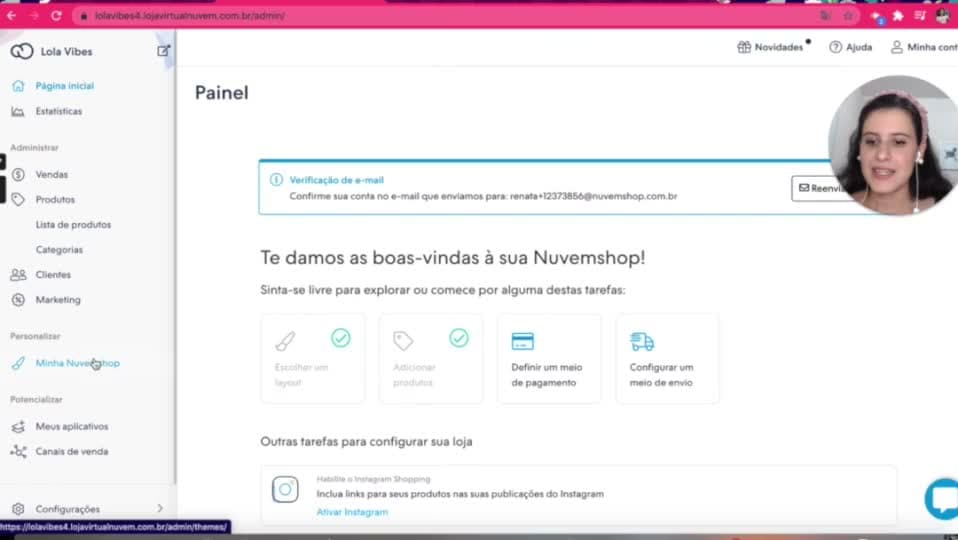Open the Minha conta menu

(924, 47)
